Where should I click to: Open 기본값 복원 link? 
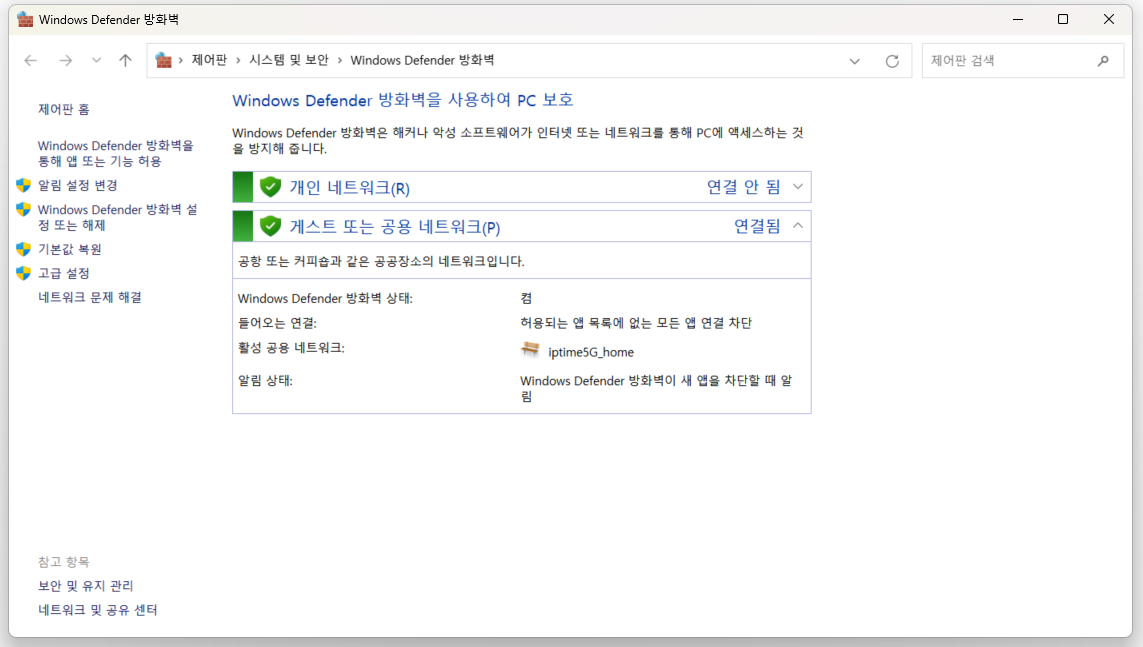[x=69, y=249]
